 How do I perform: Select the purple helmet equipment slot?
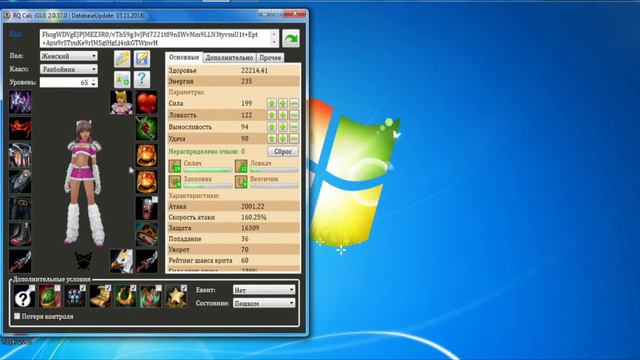click(20, 102)
